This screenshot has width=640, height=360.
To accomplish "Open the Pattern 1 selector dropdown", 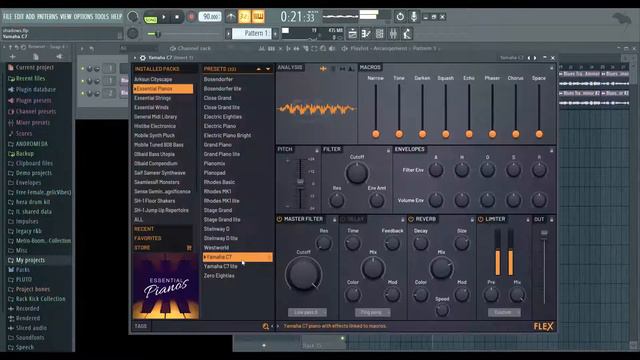I will [x=252, y=33].
